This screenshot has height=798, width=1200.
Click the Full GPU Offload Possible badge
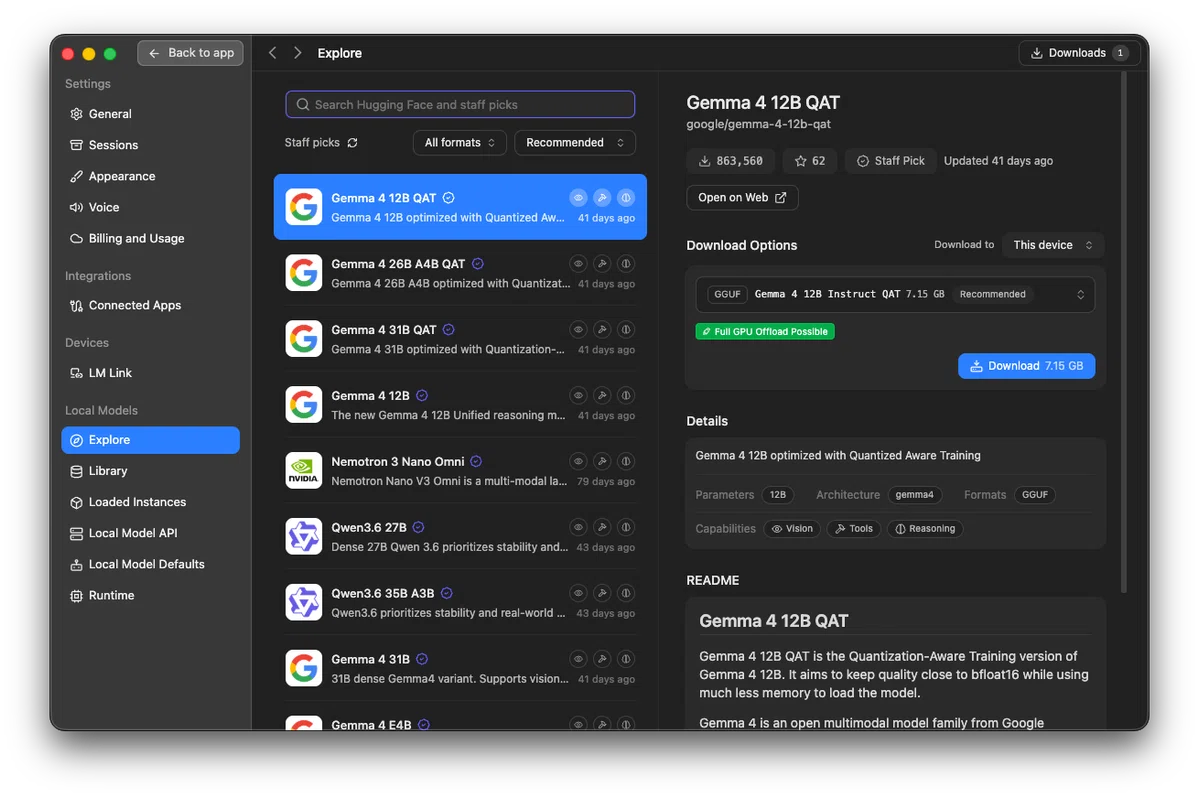(x=765, y=332)
